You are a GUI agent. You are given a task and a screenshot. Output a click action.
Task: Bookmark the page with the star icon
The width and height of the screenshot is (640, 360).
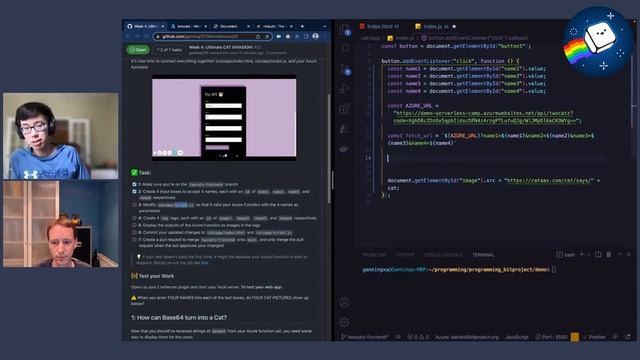point(267,36)
